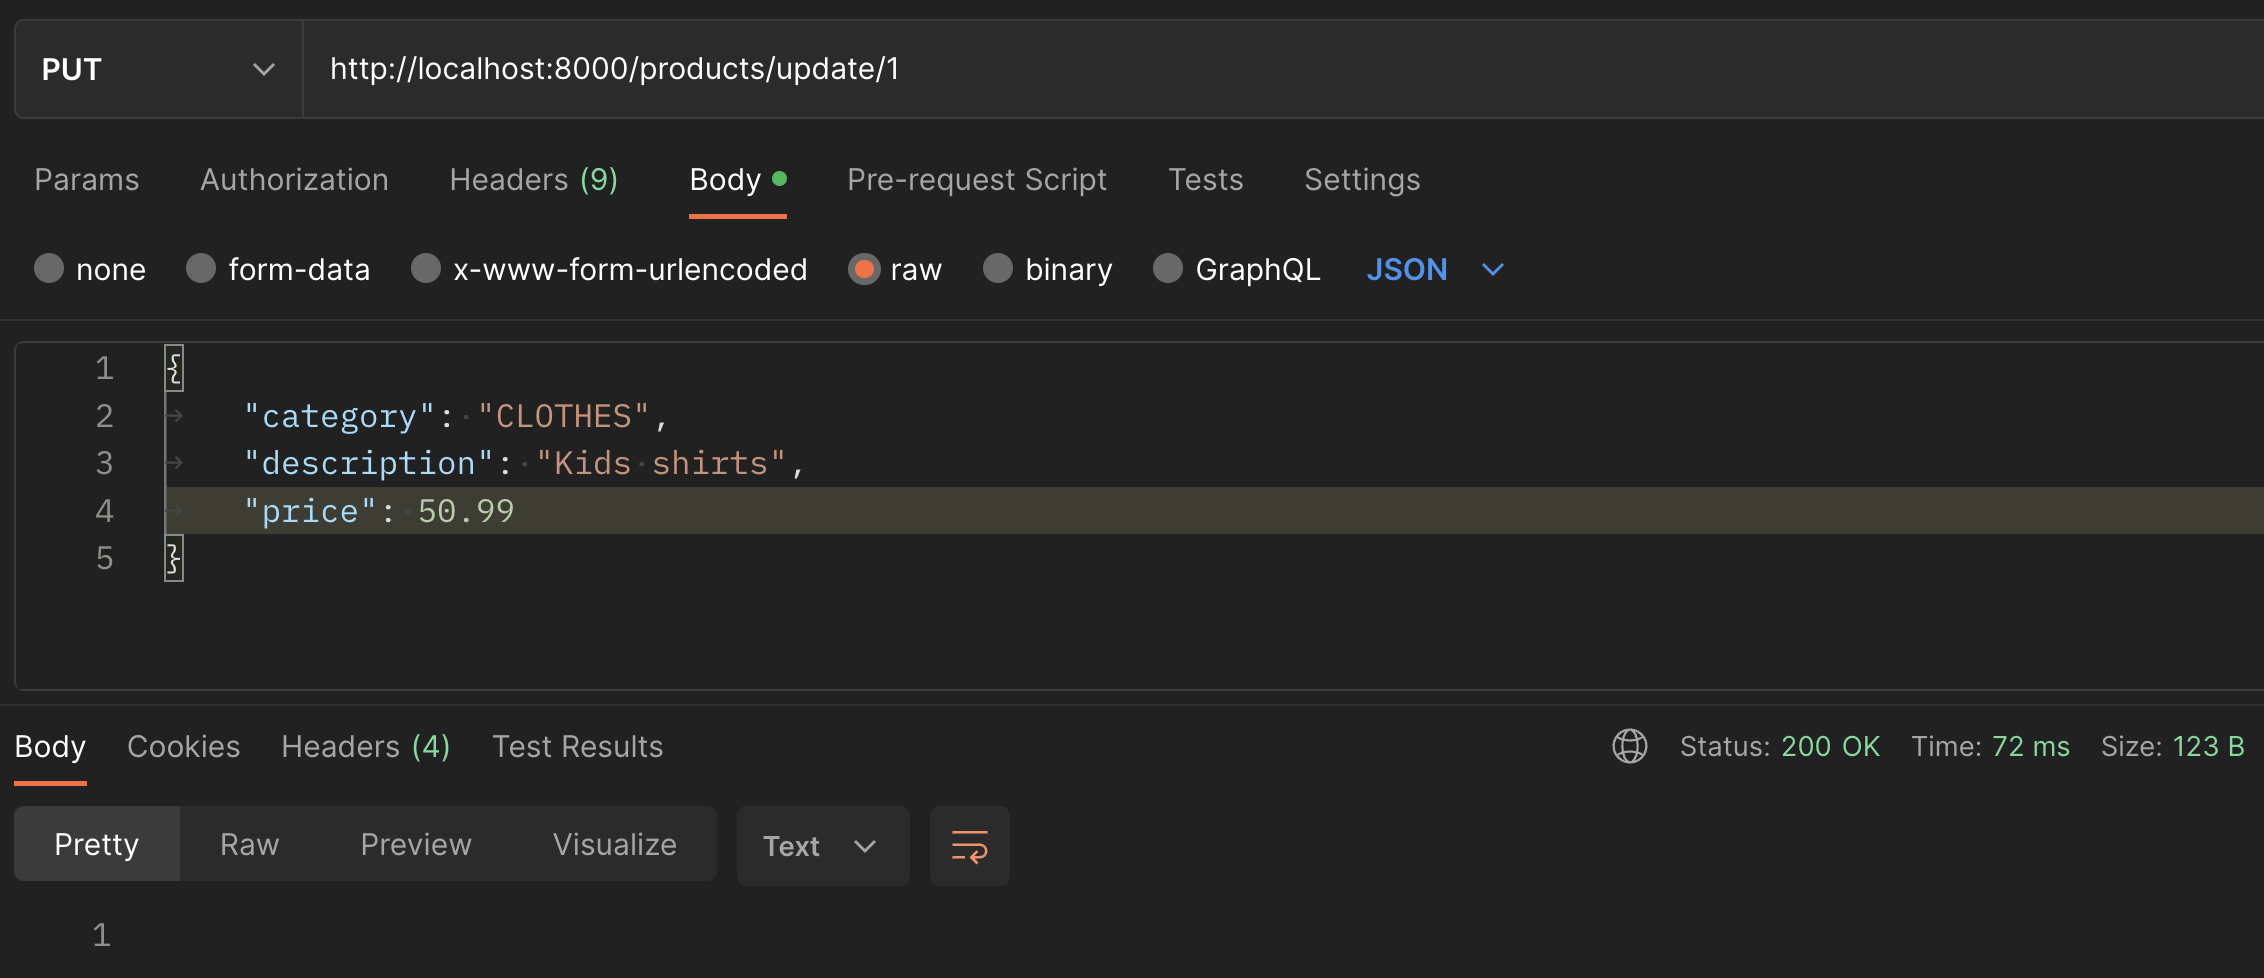The width and height of the screenshot is (2264, 978).
Task: Click the request URL input field
Action: tap(1200, 69)
